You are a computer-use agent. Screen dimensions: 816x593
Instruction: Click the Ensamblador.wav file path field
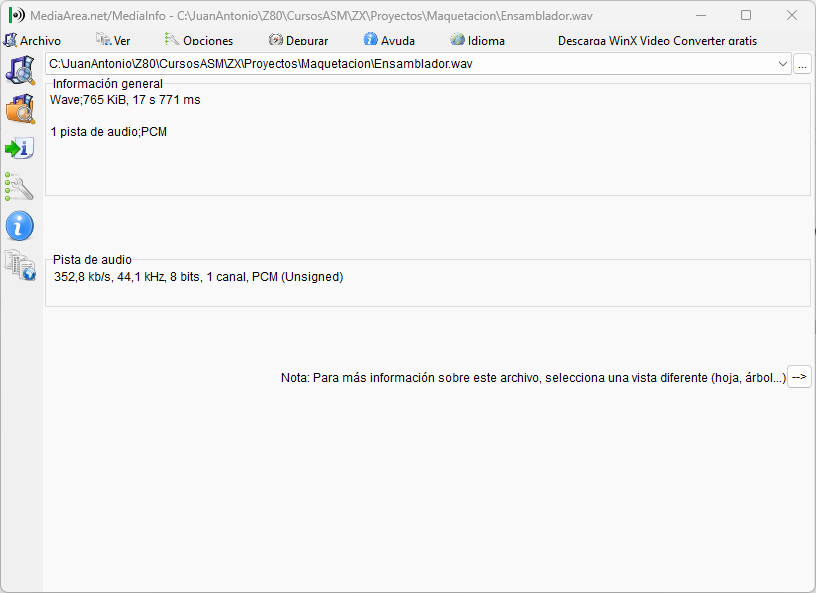[400, 64]
